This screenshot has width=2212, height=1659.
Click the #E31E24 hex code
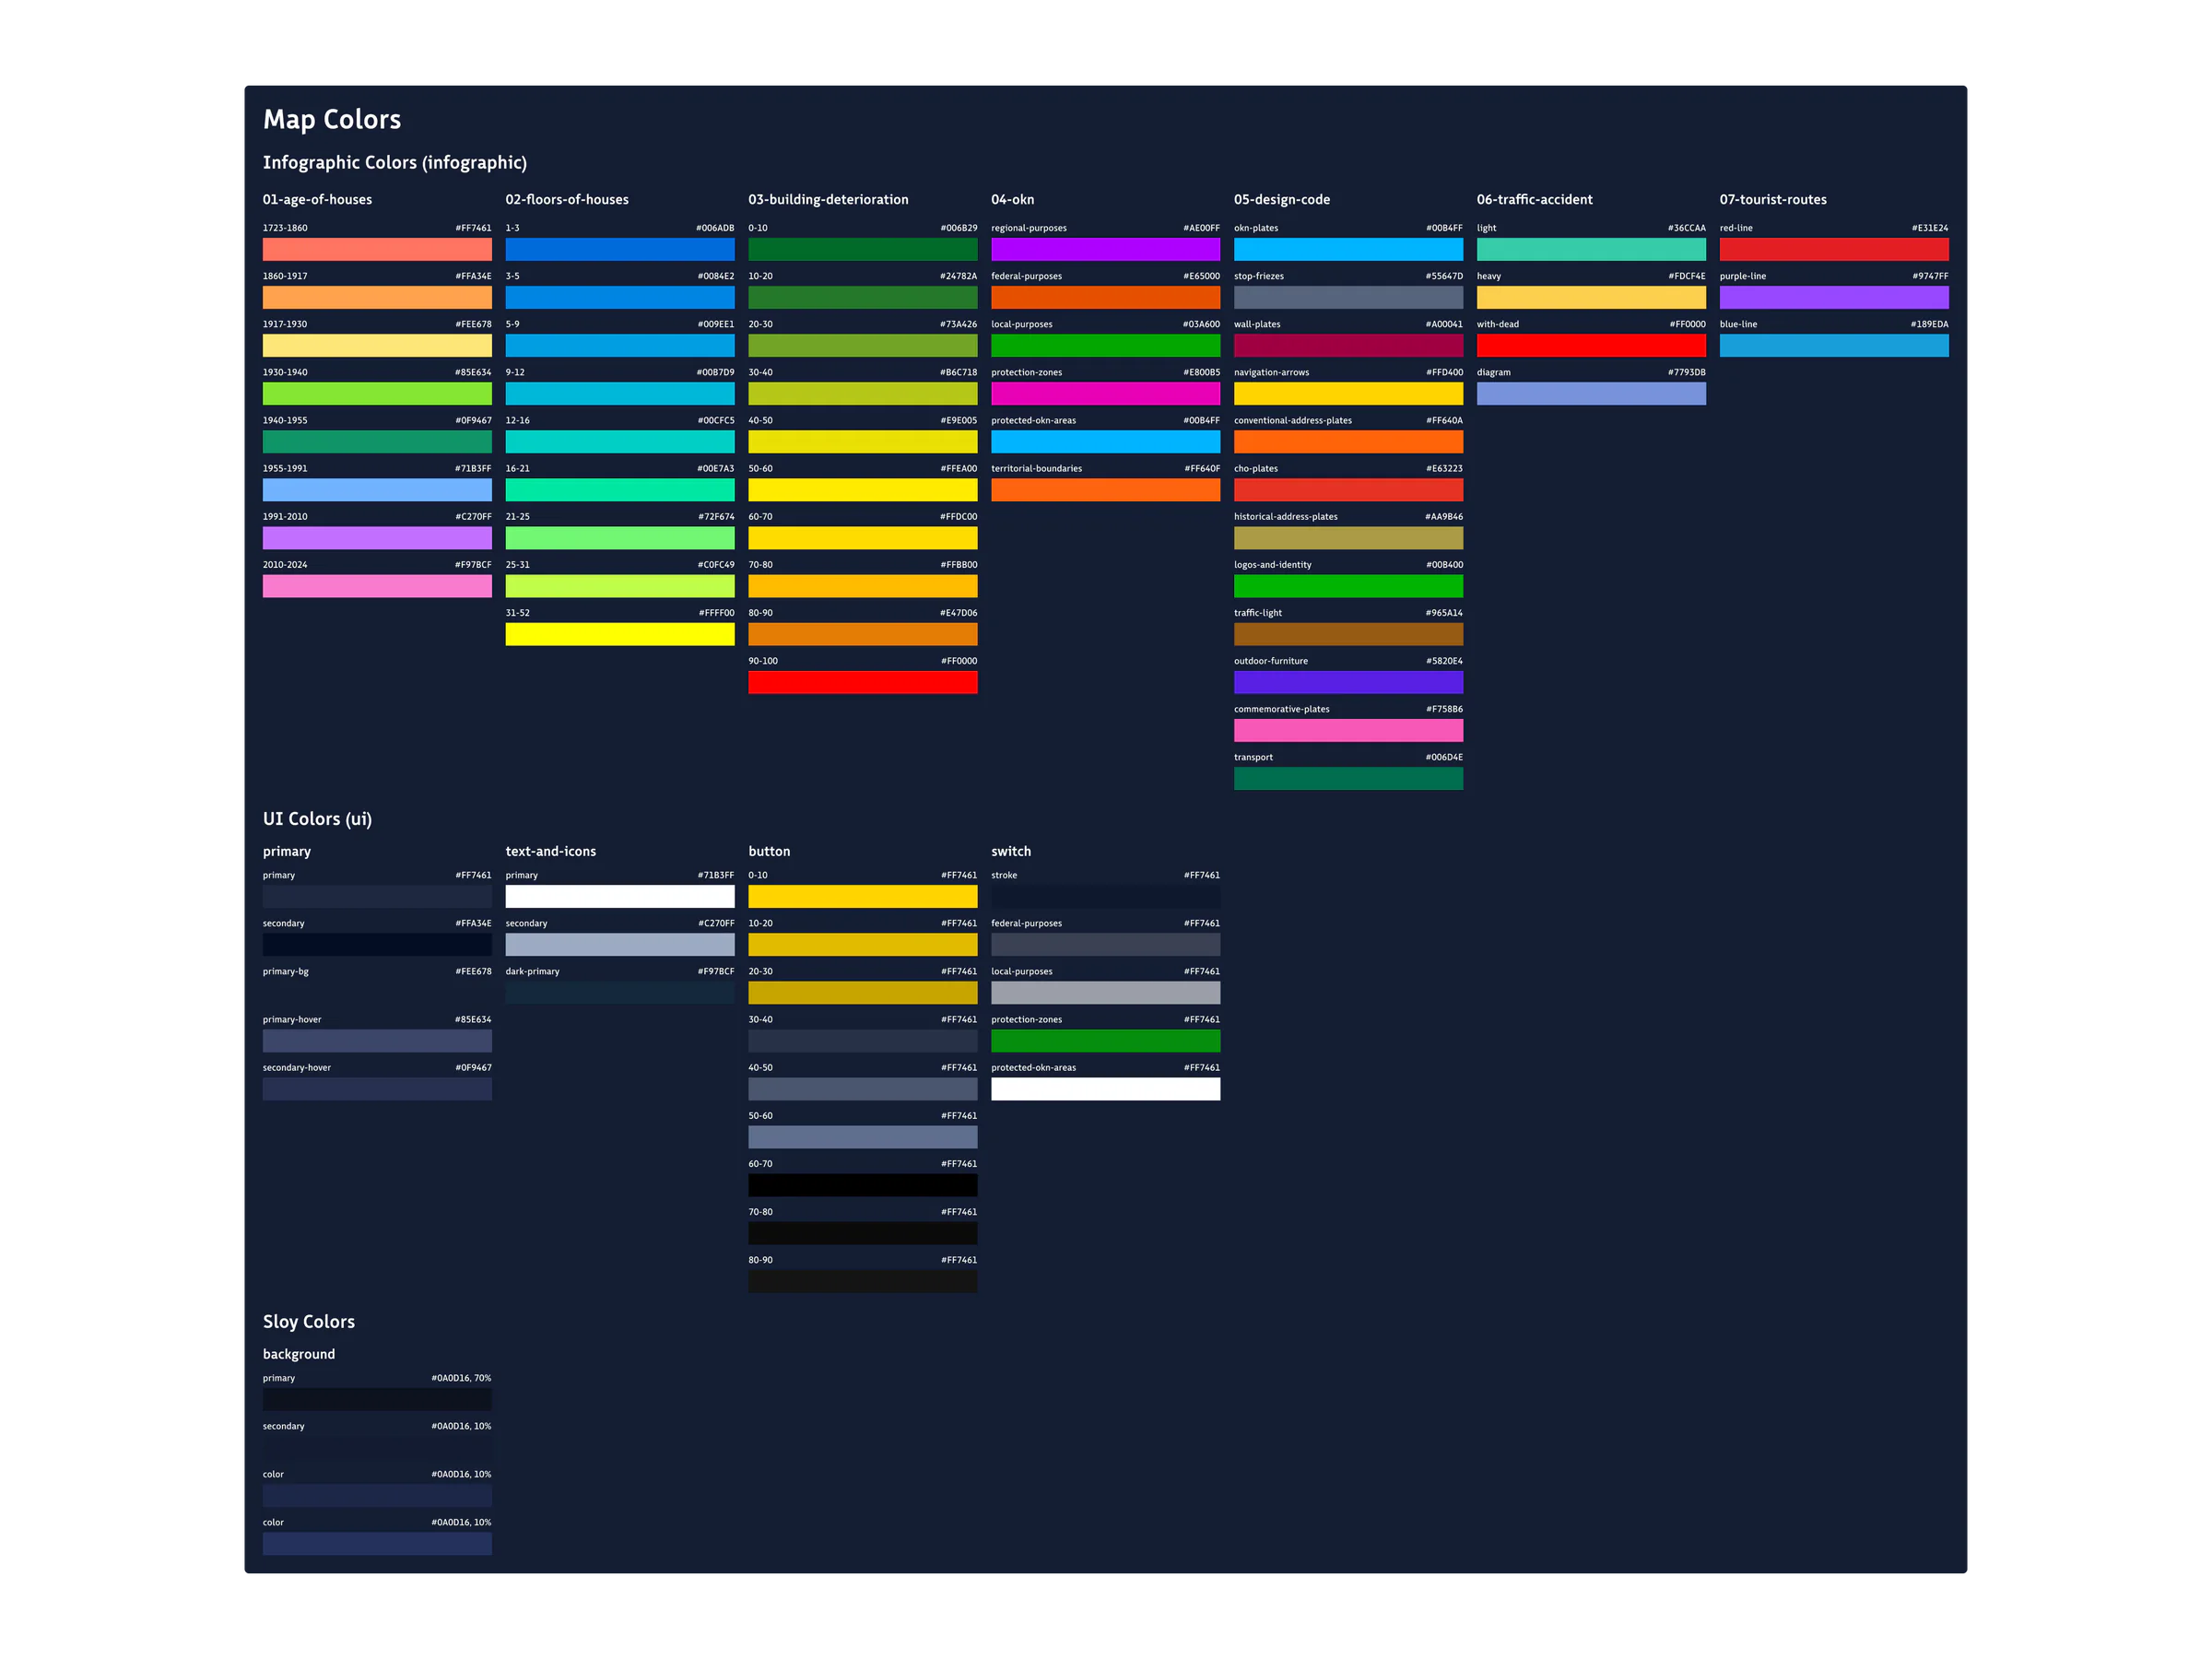coord(1930,228)
